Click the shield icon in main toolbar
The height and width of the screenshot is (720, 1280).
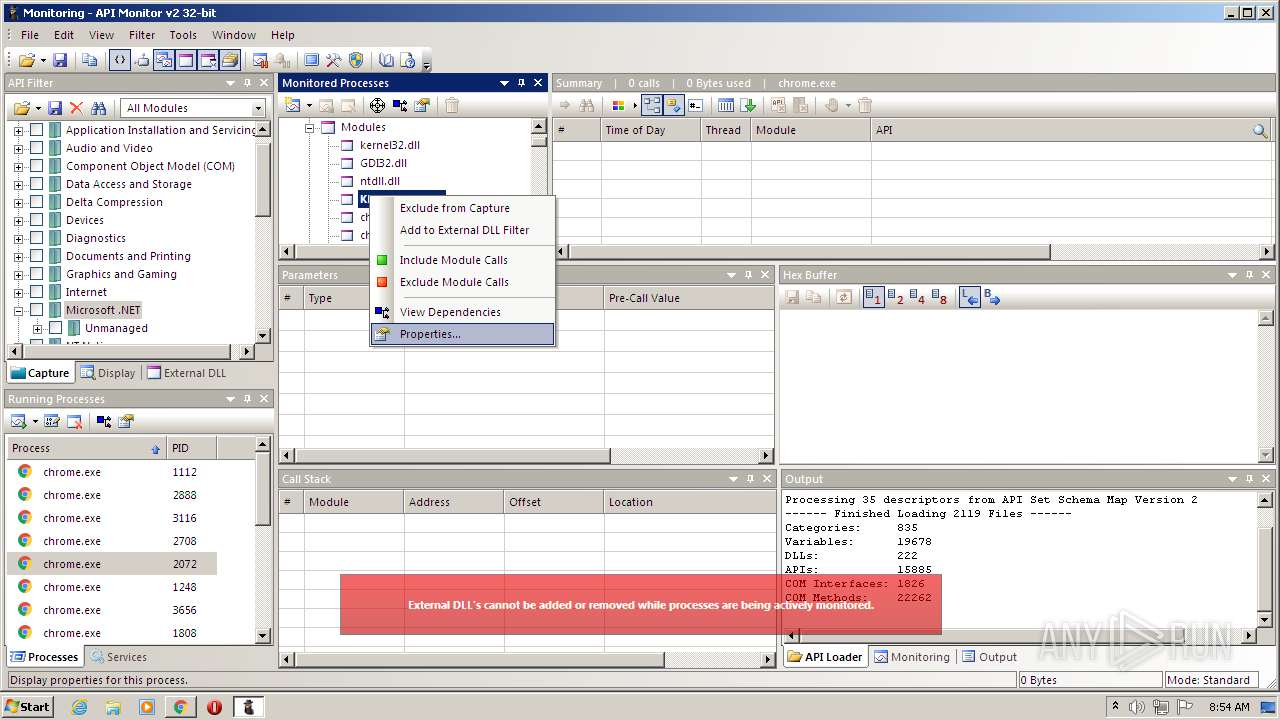pos(356,60)
